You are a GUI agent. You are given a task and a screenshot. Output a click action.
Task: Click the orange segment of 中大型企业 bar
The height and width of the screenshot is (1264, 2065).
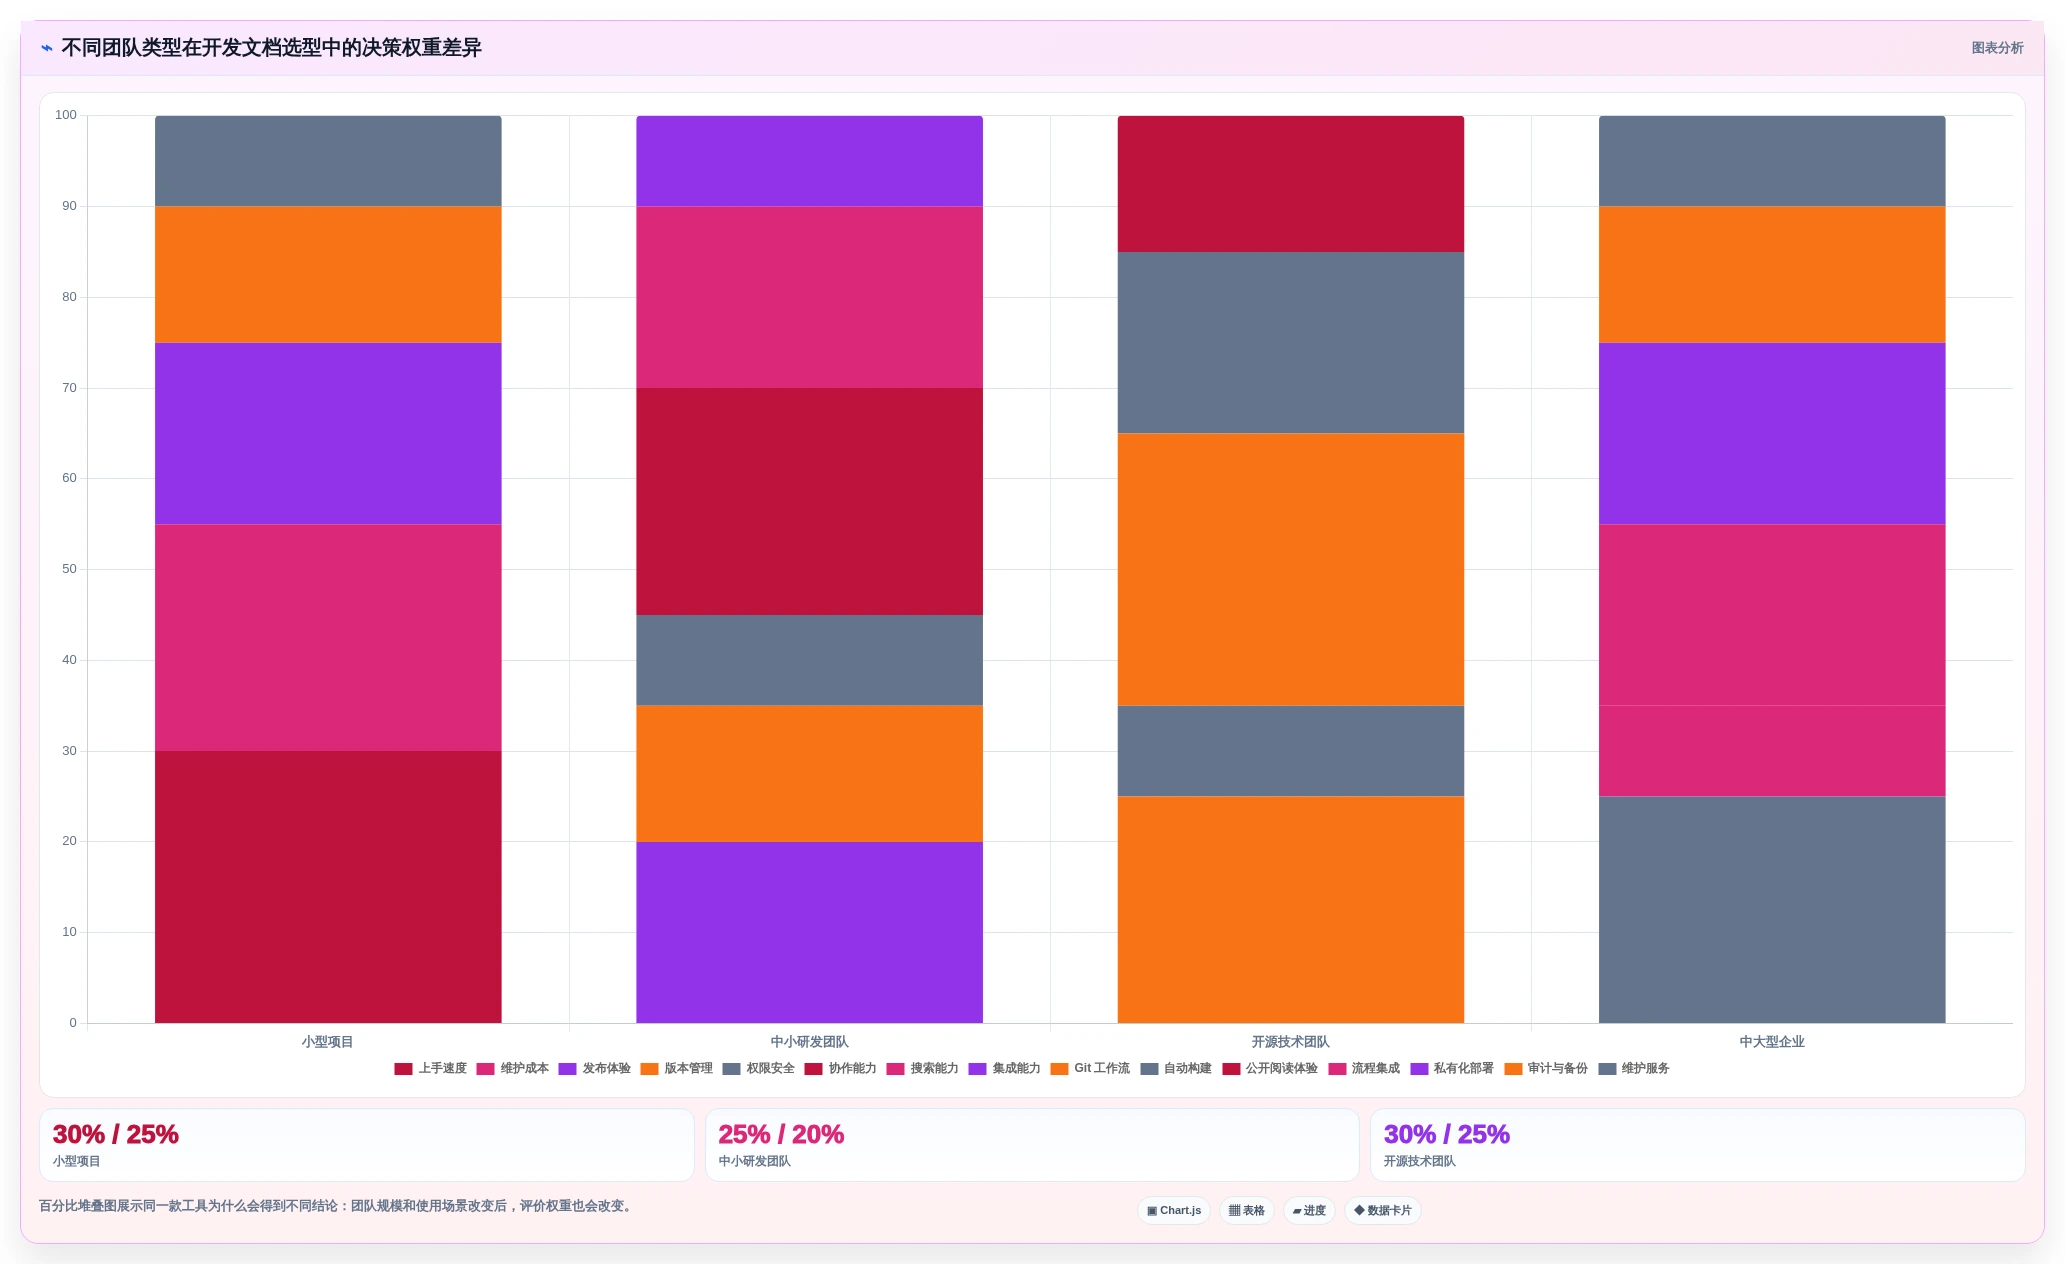coord(1772,274)
